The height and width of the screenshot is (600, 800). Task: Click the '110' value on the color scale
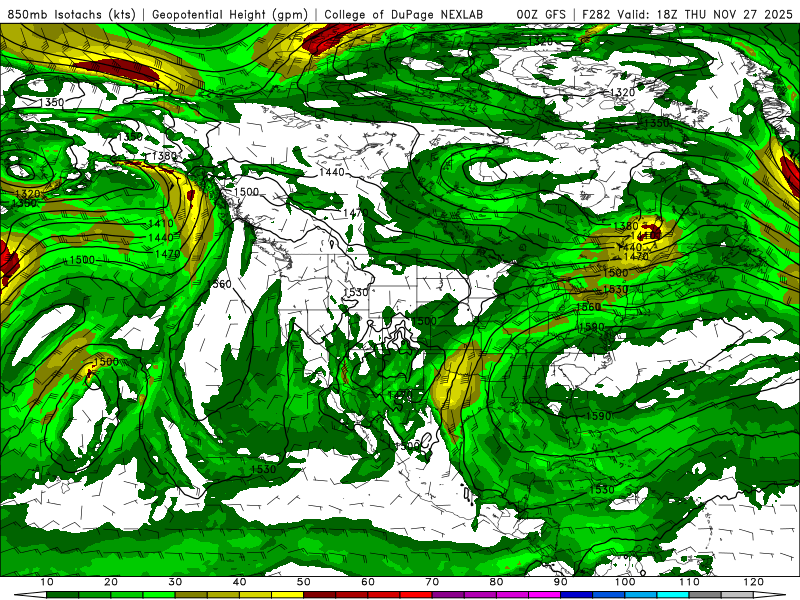[x=689, y=582]
